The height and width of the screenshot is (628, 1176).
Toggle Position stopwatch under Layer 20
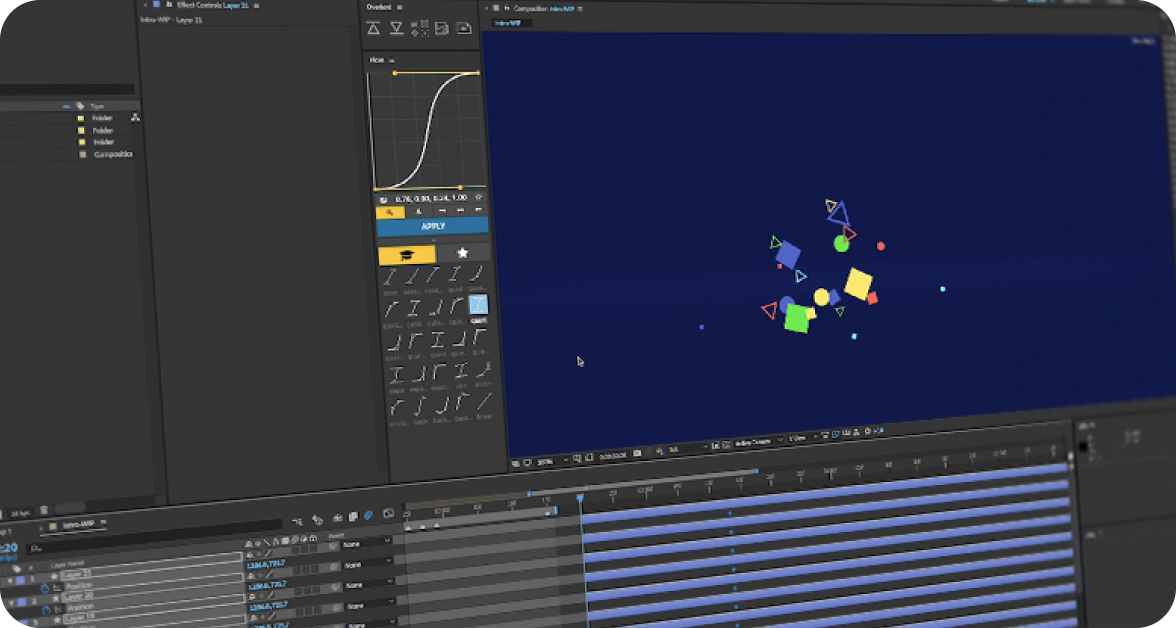click(46, 611)
